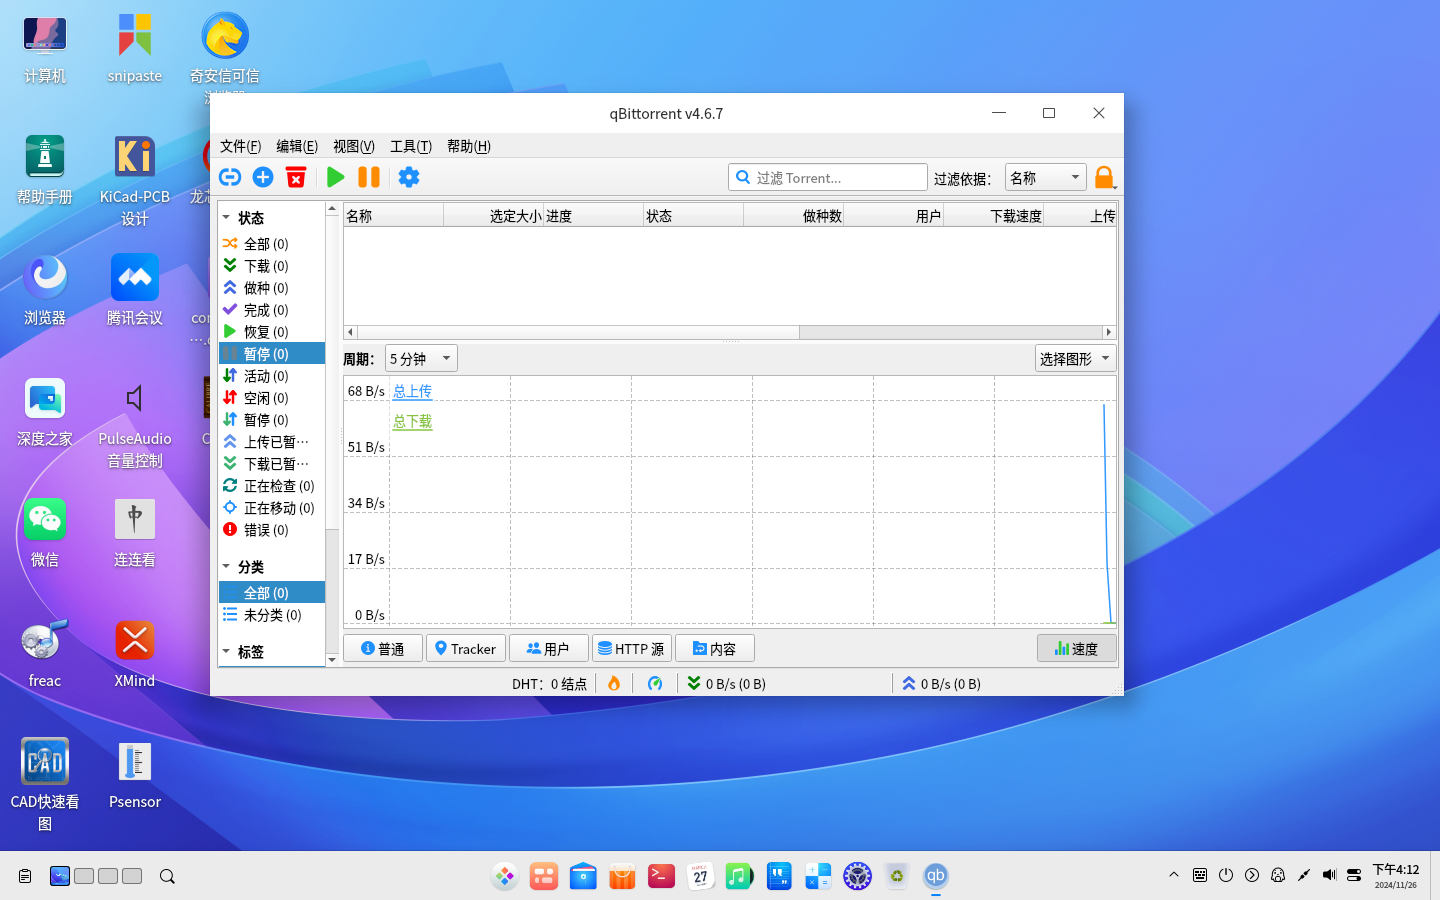Click the orange lock icon
This screenshot has height=900, width=1440.
click(x=1104, y=177)
